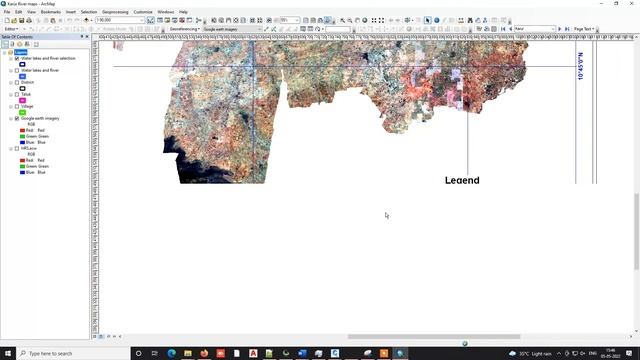Screen dimensions: 640x360
Task: Select the Zoom In tool in Tools toolbar
Action: (x=342, y=20)
